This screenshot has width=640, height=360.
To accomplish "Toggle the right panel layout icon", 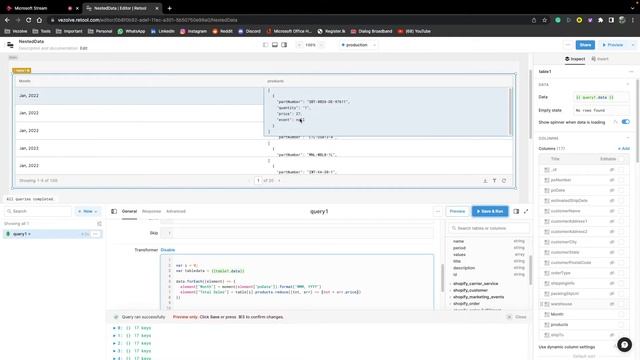I will [x=284, y=45].
